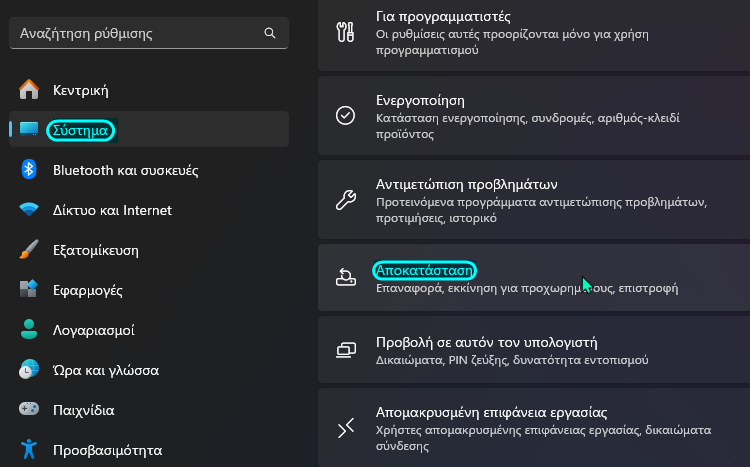Screen dimensions: 750x467
Task: Click the Κεντρική home icon
Action: (29, 89)
